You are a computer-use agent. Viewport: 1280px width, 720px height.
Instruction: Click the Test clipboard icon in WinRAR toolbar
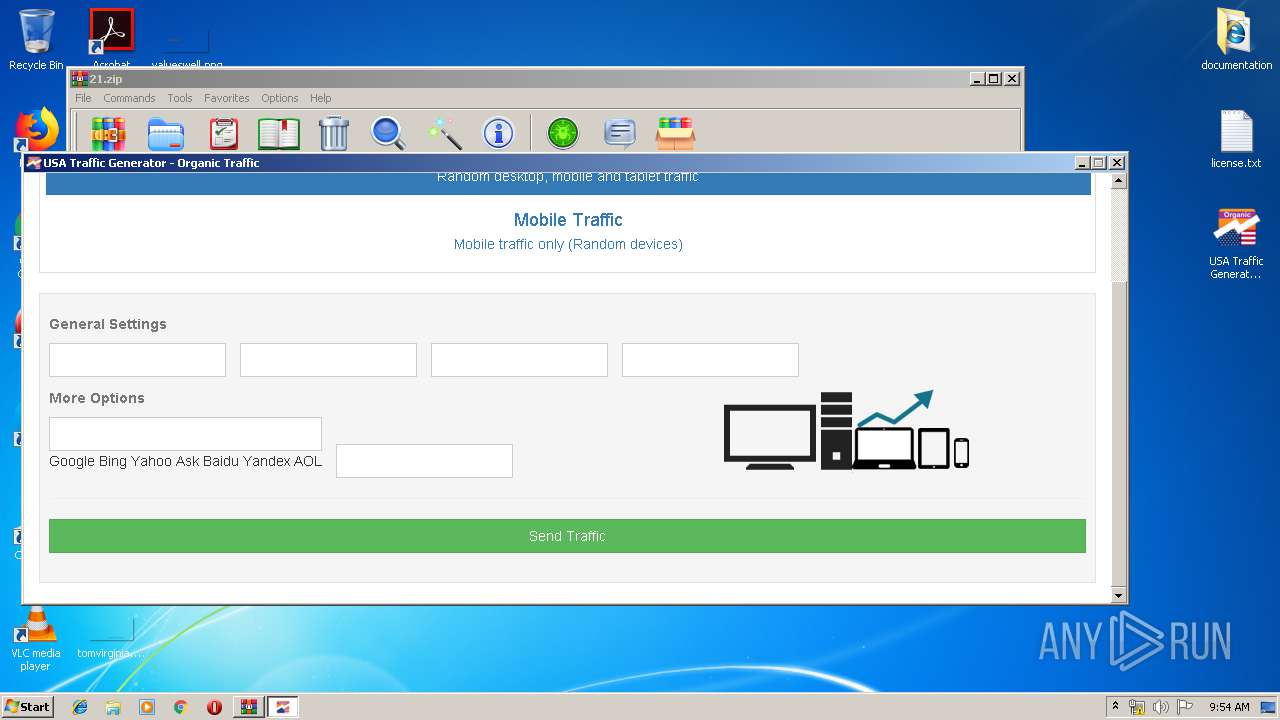[224, 132]
